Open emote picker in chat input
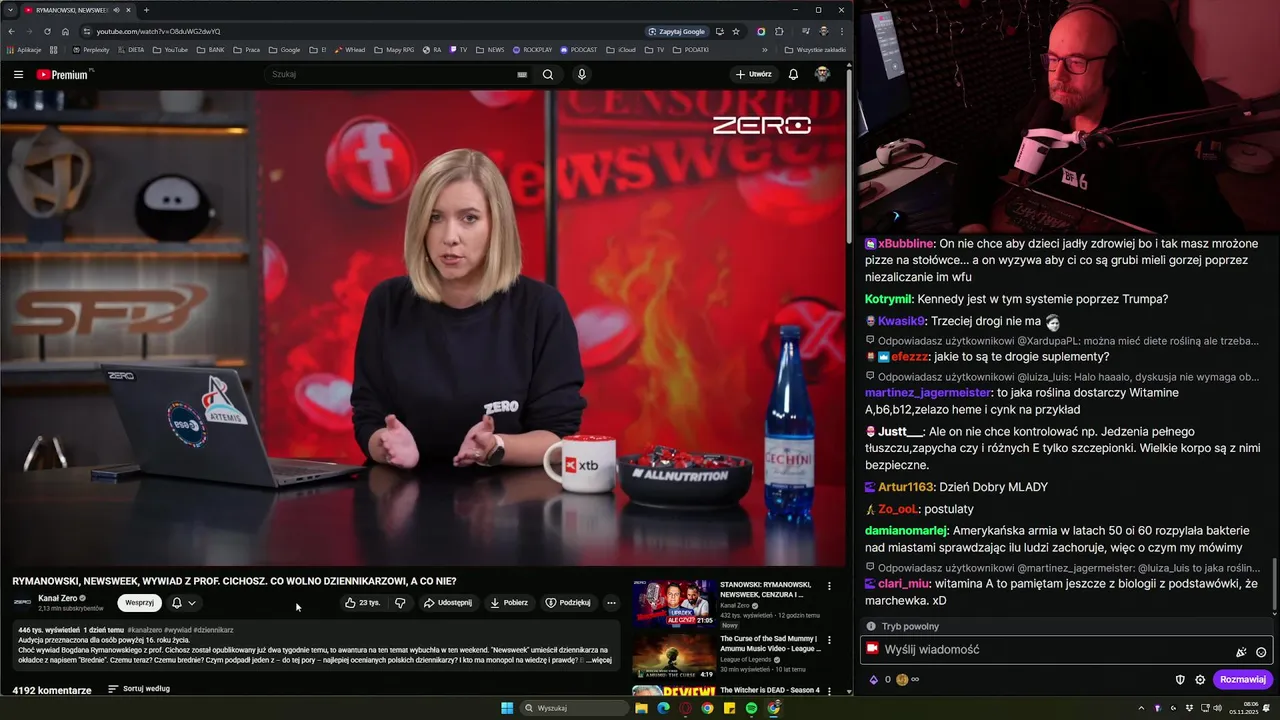Screen dimensions: 1280x720 pyautogui.click(x=1261, y=652)
